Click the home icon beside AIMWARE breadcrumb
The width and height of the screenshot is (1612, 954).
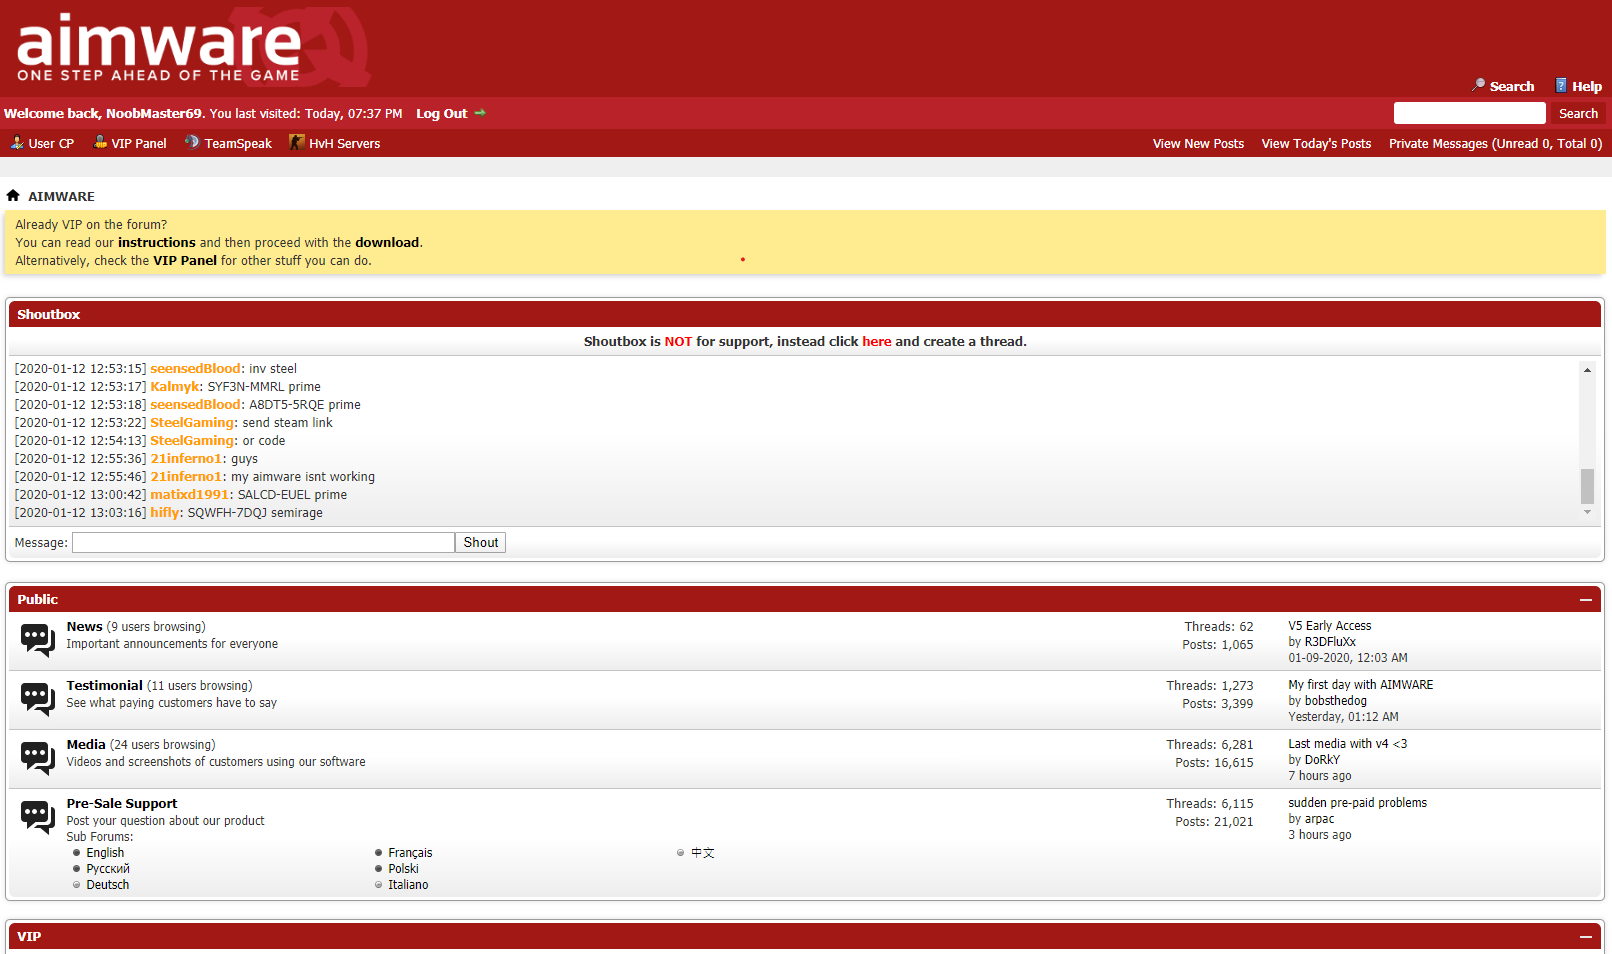[x=13, y=196]
